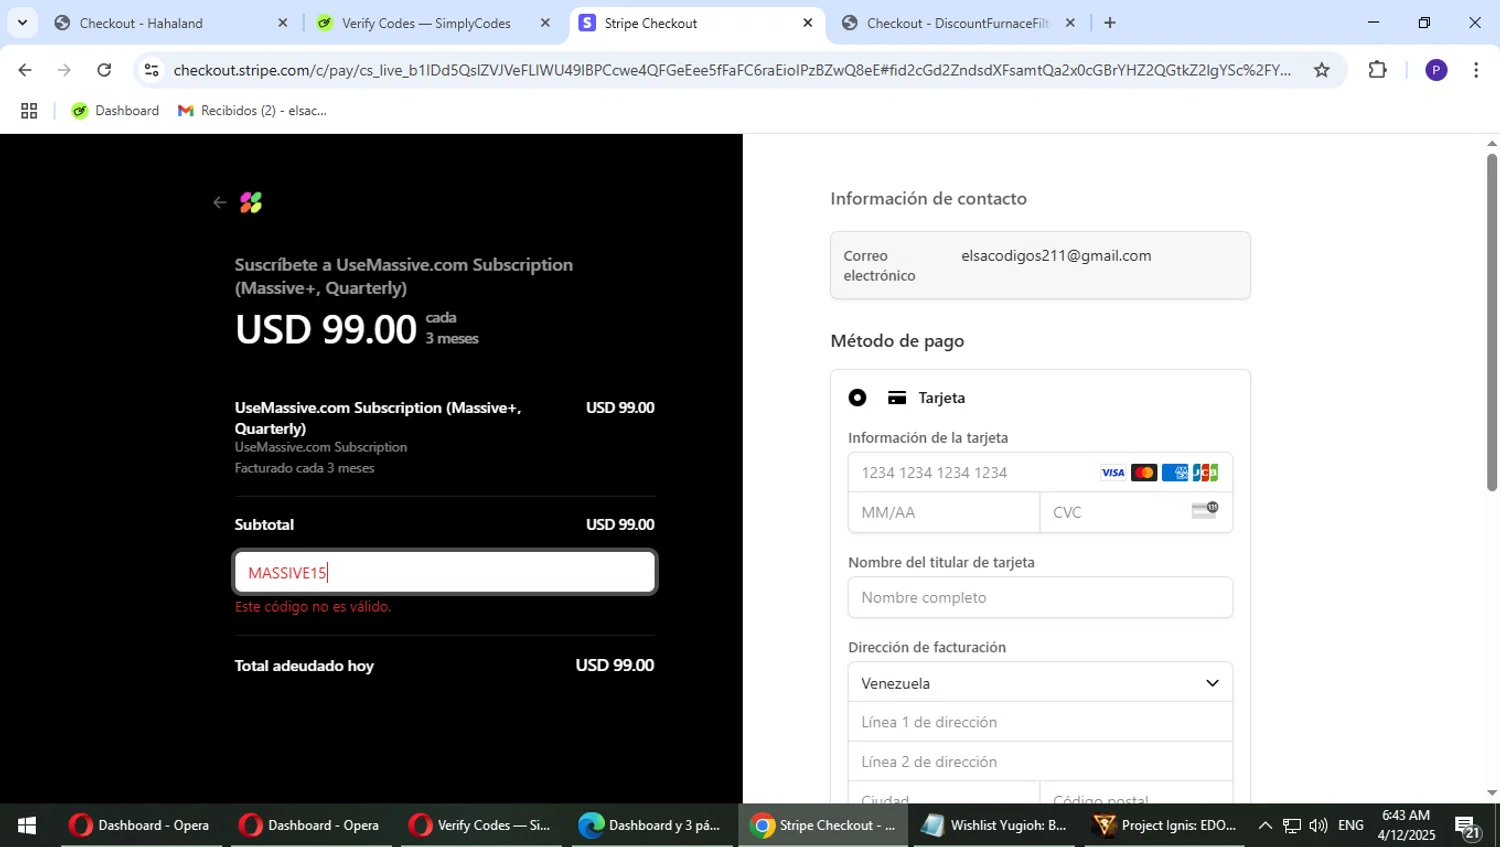Click the back arrow beside merchant logo

click(220, 203)
